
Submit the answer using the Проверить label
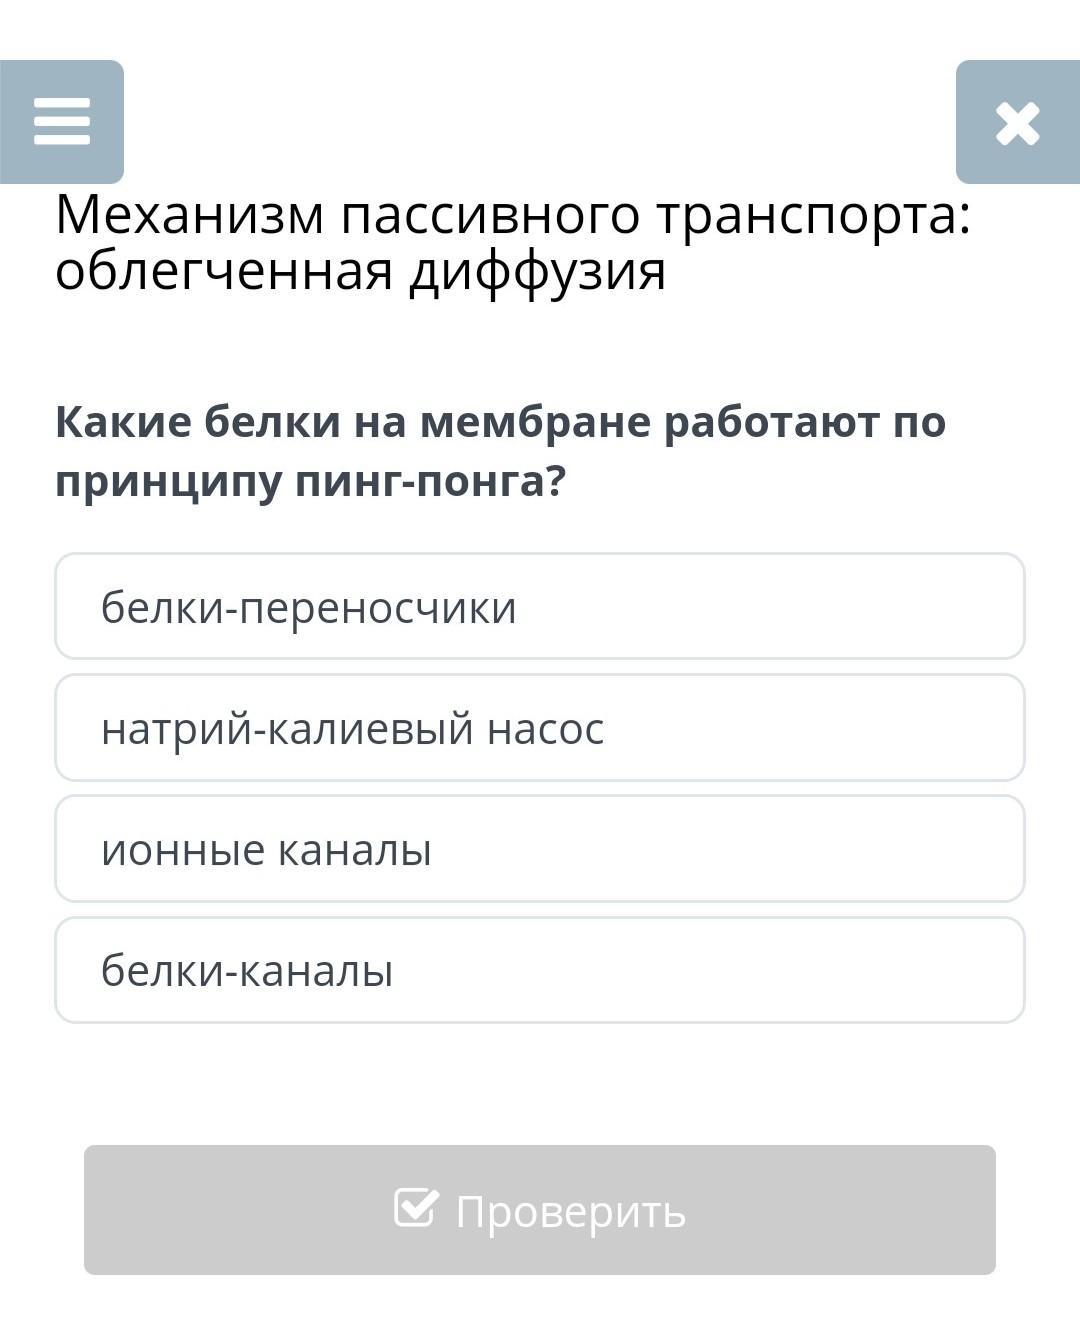(570, 1212)
